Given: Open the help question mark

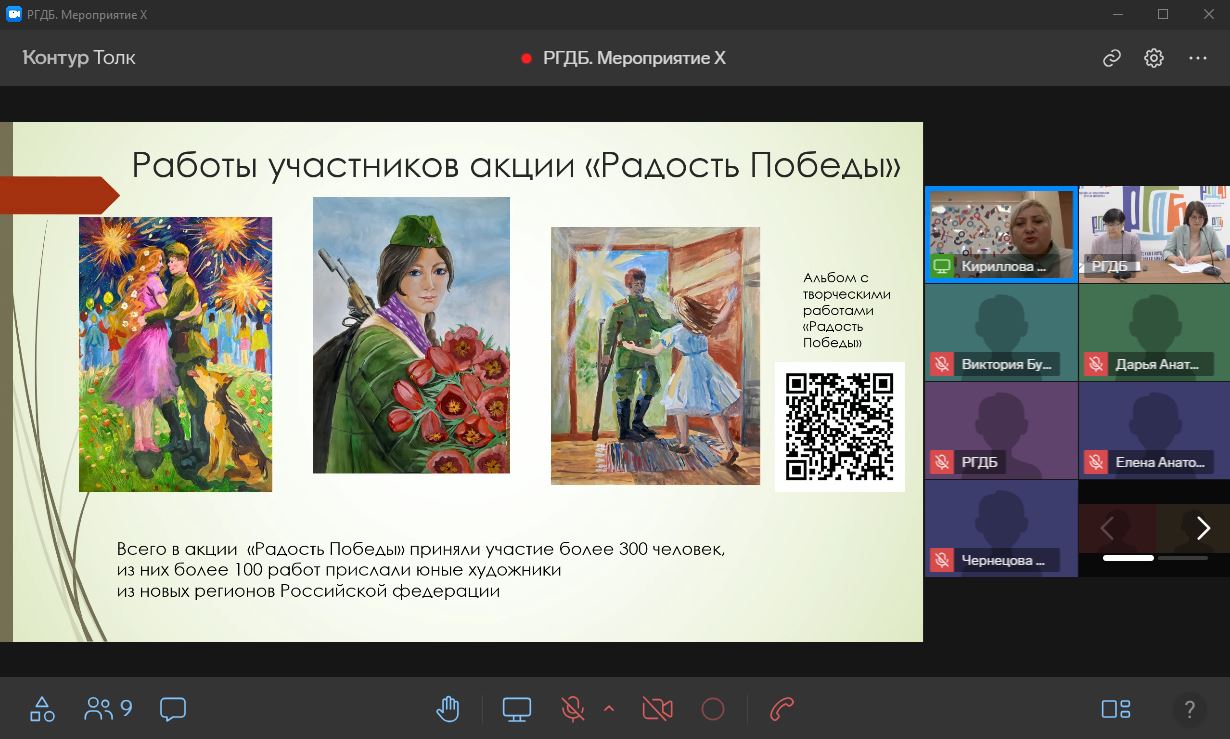Looking at the screenshot, I should click(1189, 709).
